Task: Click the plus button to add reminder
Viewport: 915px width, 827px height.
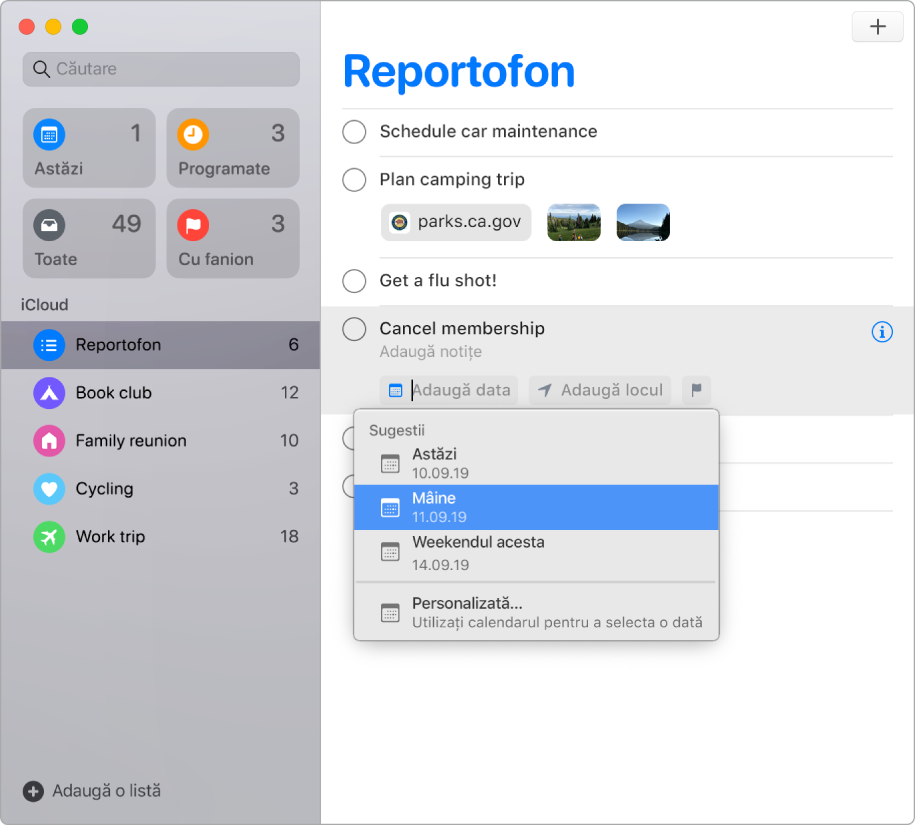Action: (x=877, y=27)
